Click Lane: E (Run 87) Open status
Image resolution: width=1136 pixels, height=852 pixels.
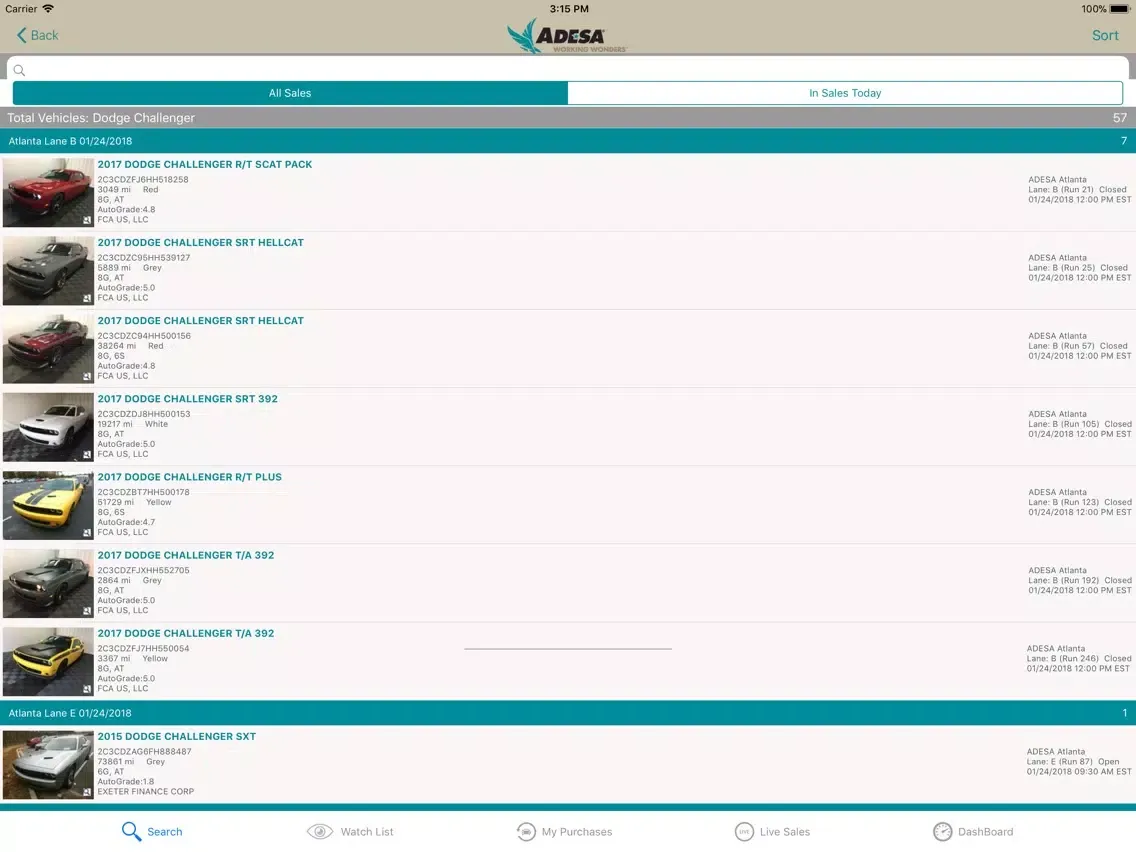[1073, 762]
